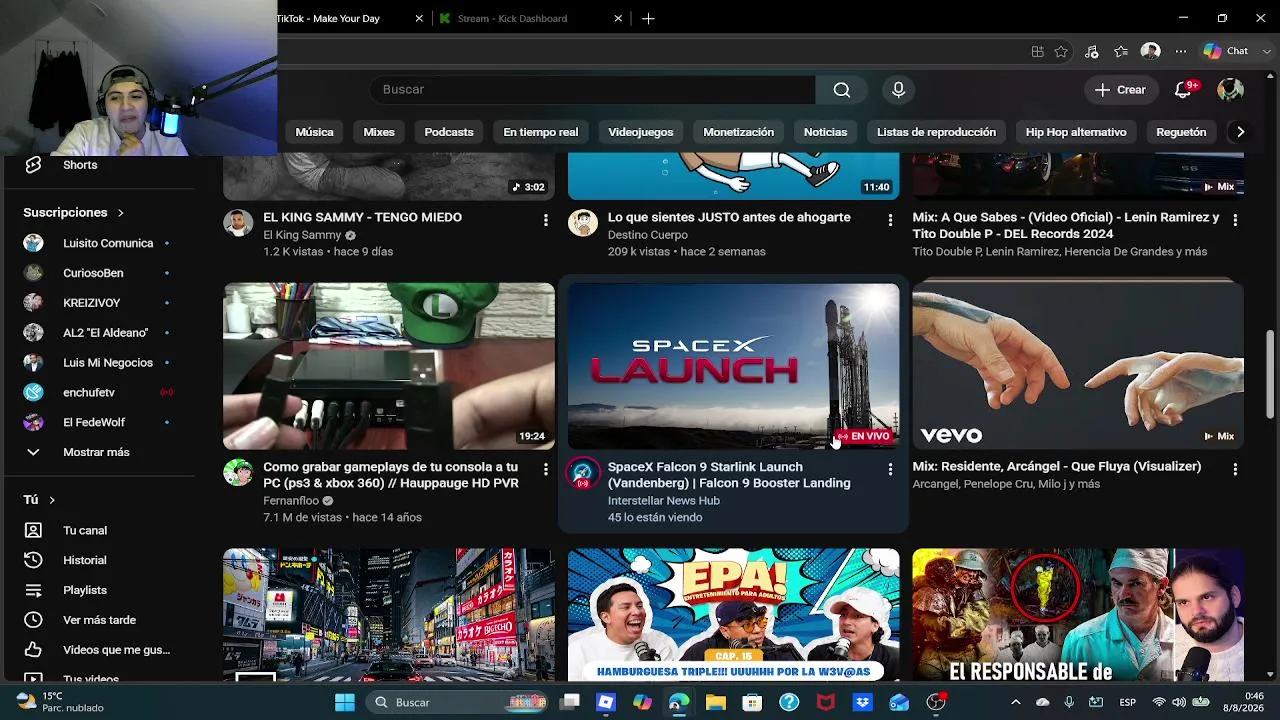This screenshot has width=1280, height=720.
Task: Click the Destino Cuerpo channel avatar
Action: (583, 223)
